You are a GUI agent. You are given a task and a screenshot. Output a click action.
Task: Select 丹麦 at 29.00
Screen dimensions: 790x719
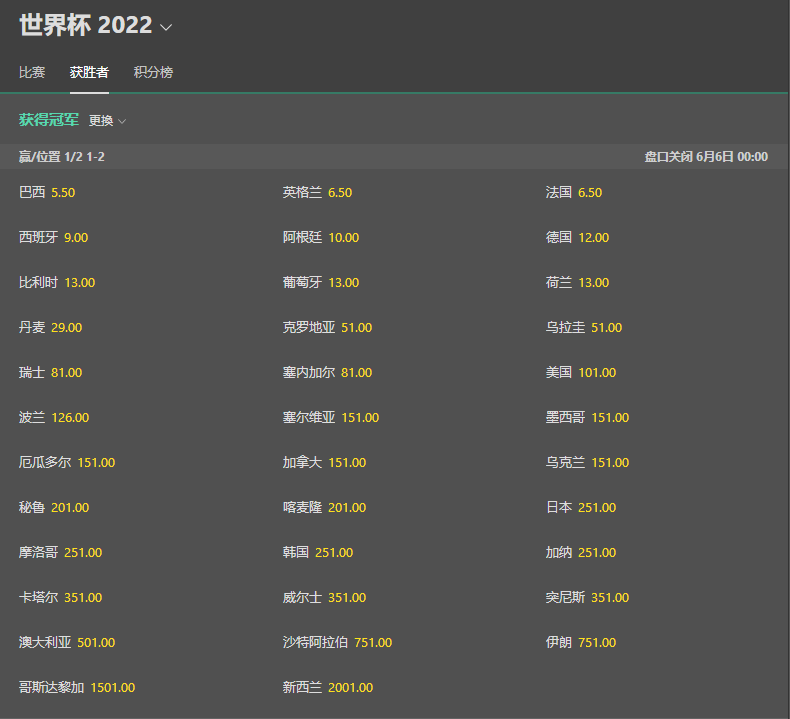click(x=50, y=328)
